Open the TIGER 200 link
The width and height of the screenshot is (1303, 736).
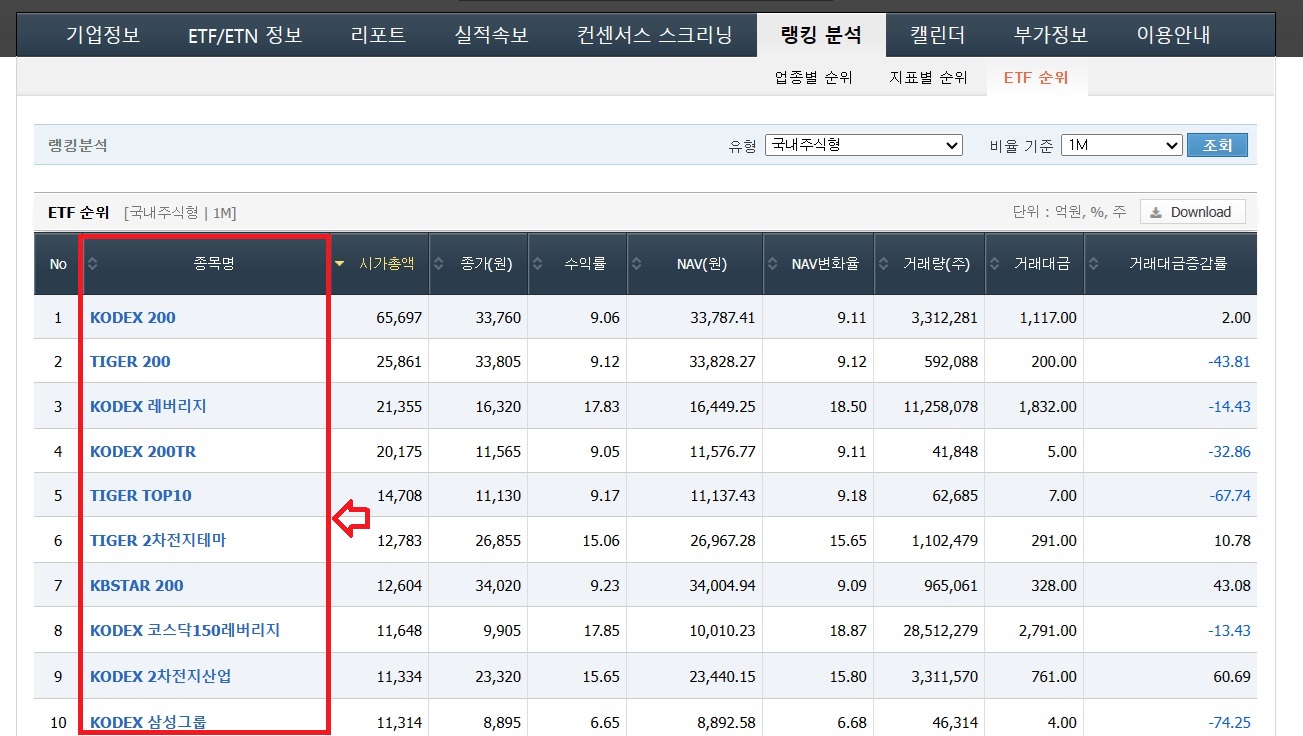tap(130, 362)
